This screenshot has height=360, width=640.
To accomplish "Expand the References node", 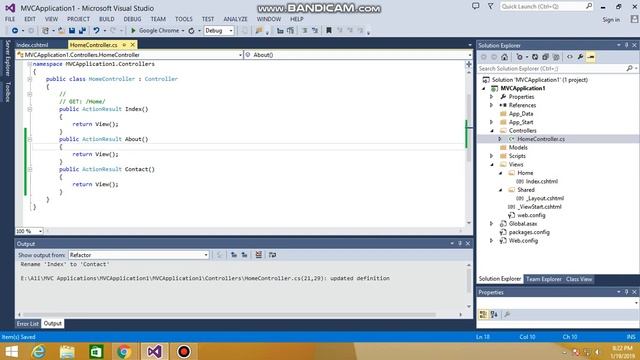I will click(x=491, y=105).
